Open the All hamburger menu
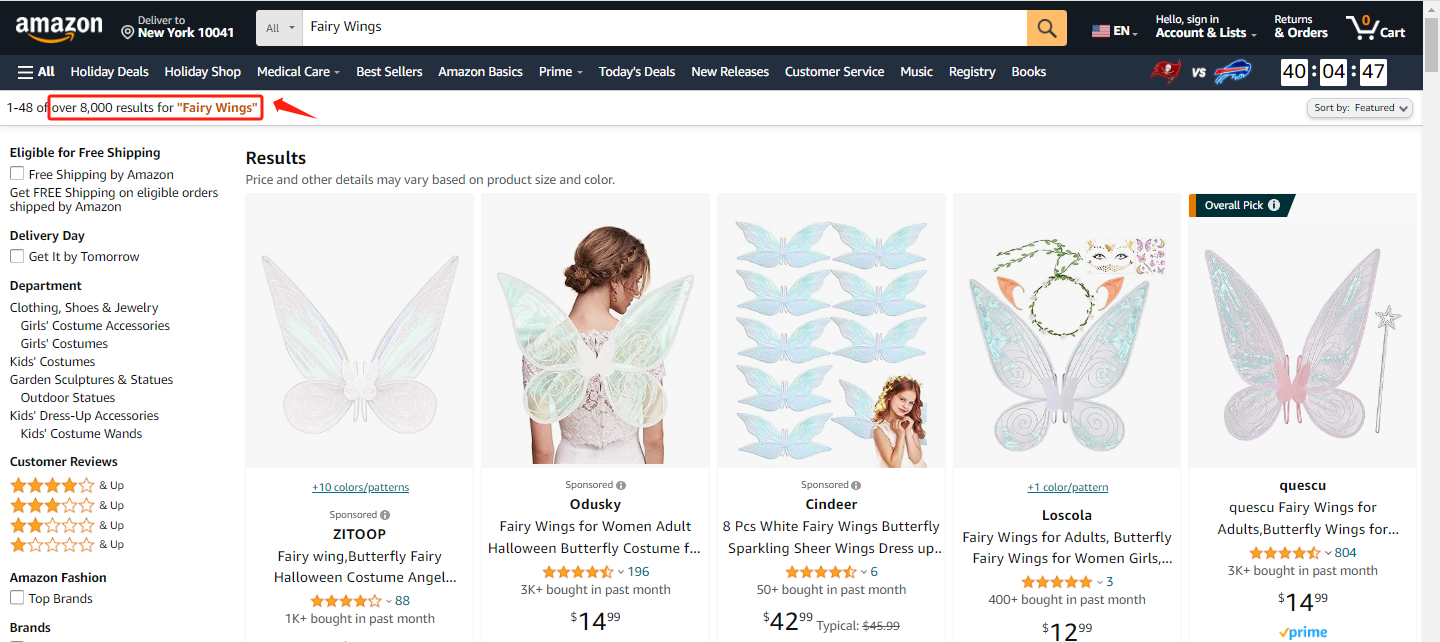The width and height of the screenshot is (1440, 642). click(x=36, y=72)
